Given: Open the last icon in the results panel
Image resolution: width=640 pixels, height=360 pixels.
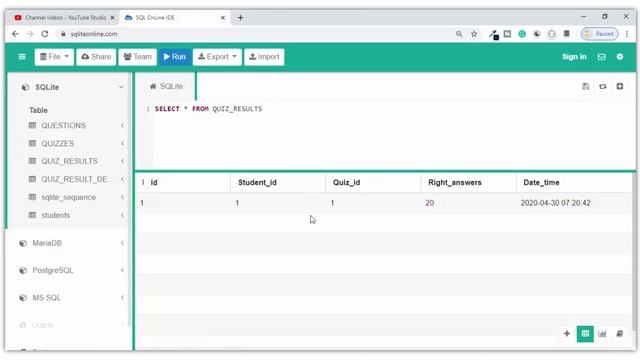Looking at the screenshot, I should [x=619, y=333].
